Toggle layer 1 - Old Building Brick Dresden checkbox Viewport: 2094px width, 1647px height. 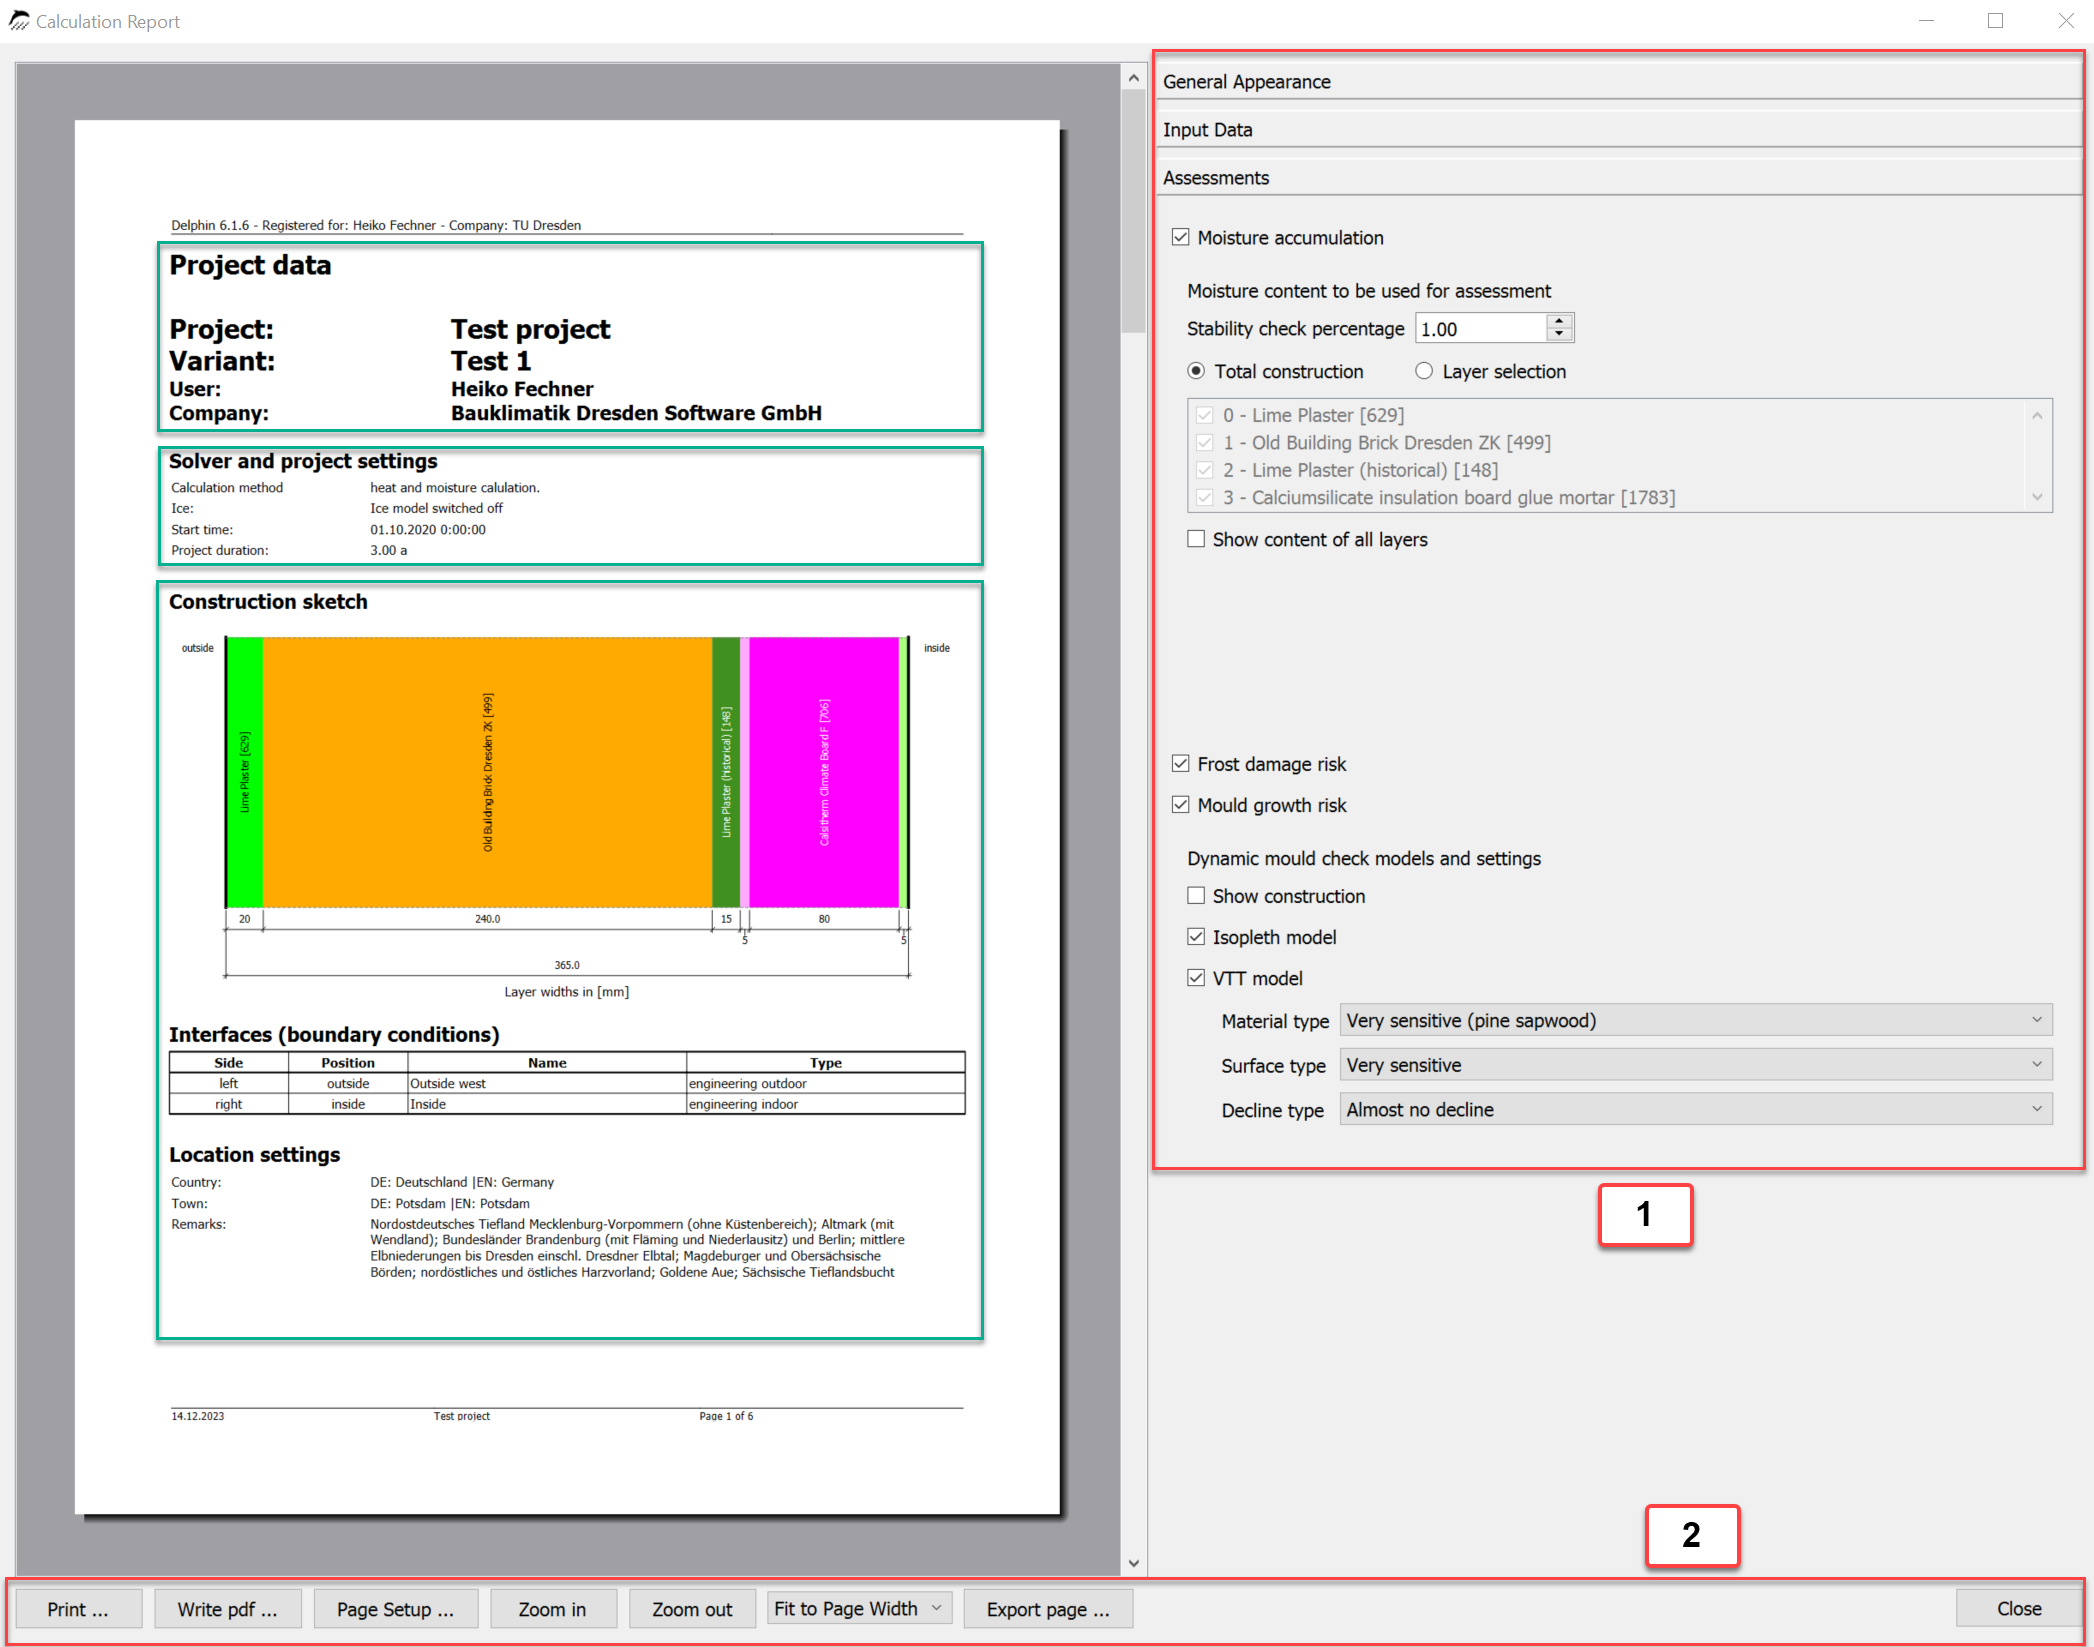click(1205, 442)
